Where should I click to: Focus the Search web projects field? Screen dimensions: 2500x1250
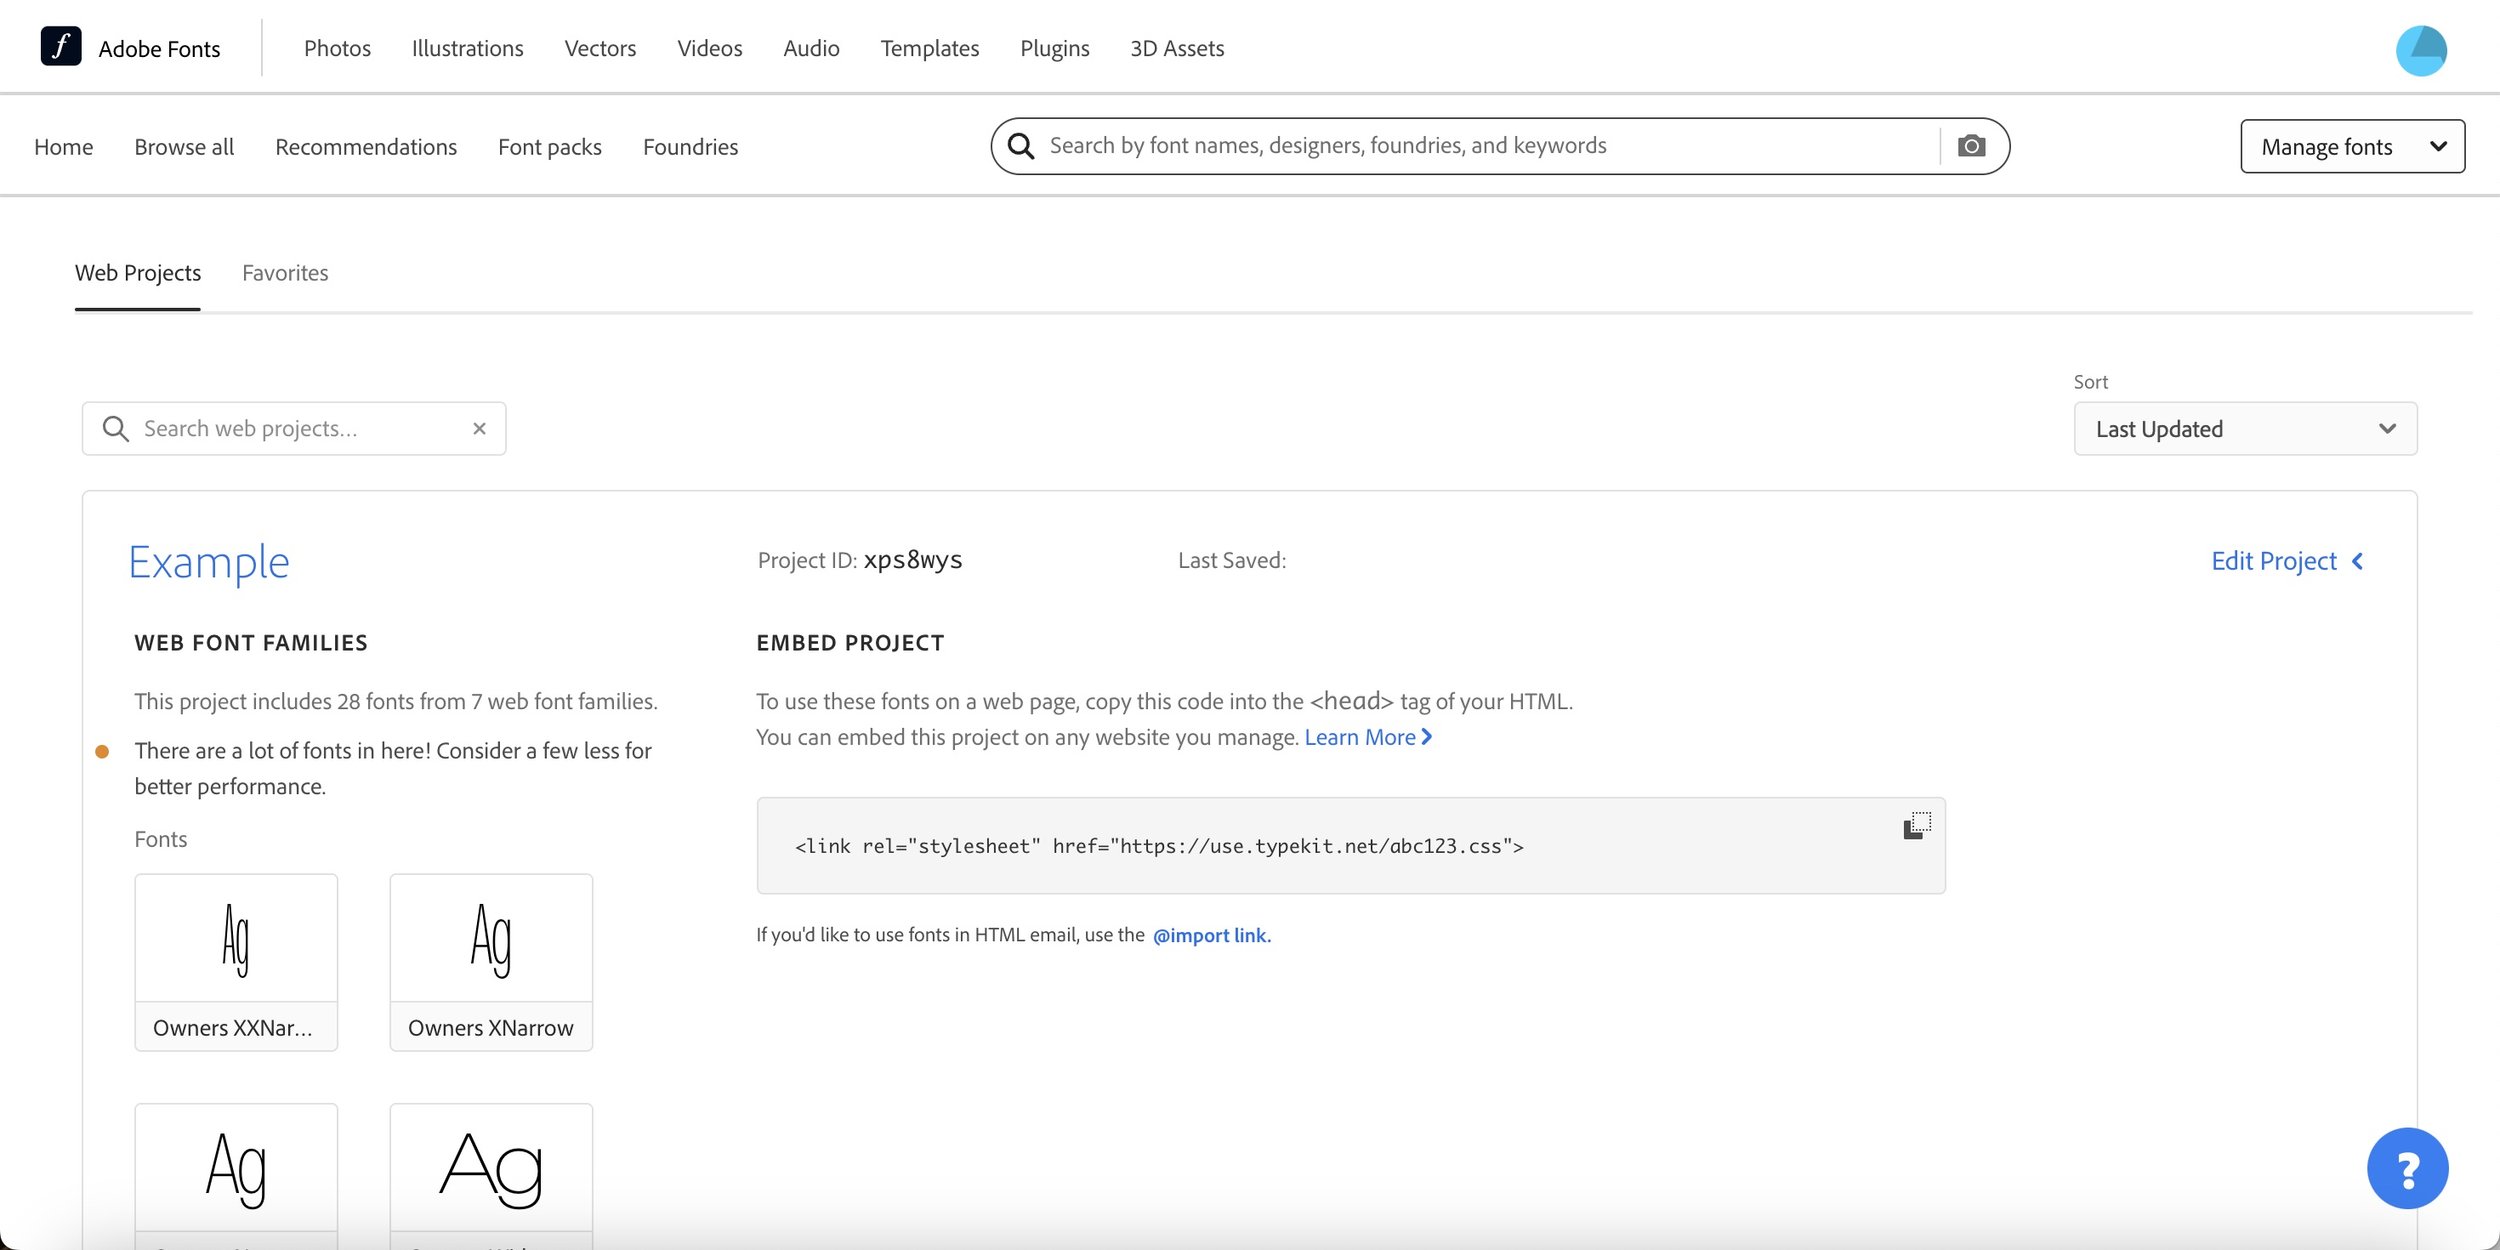pyautogui.click(x=294, y=428)
